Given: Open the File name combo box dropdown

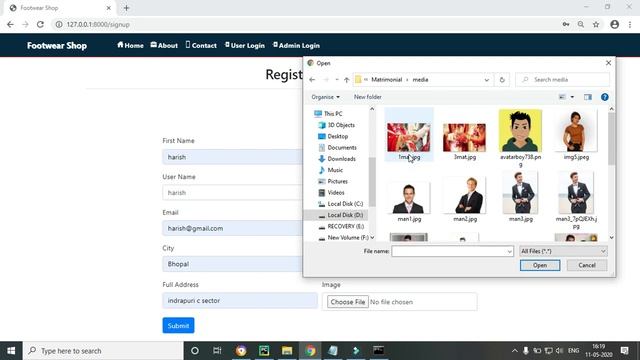Looking at the screenshot, I should pyautogui.click(x=509, y=251).
